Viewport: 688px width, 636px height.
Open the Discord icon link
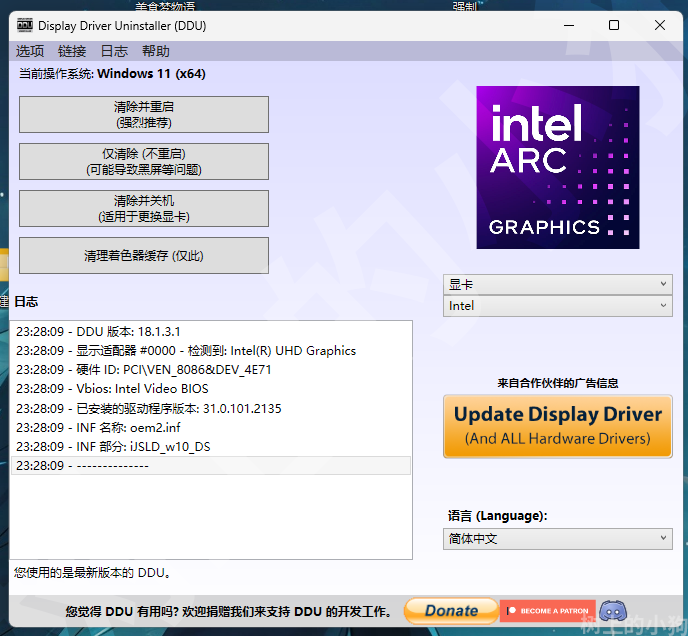pos(613,611)
